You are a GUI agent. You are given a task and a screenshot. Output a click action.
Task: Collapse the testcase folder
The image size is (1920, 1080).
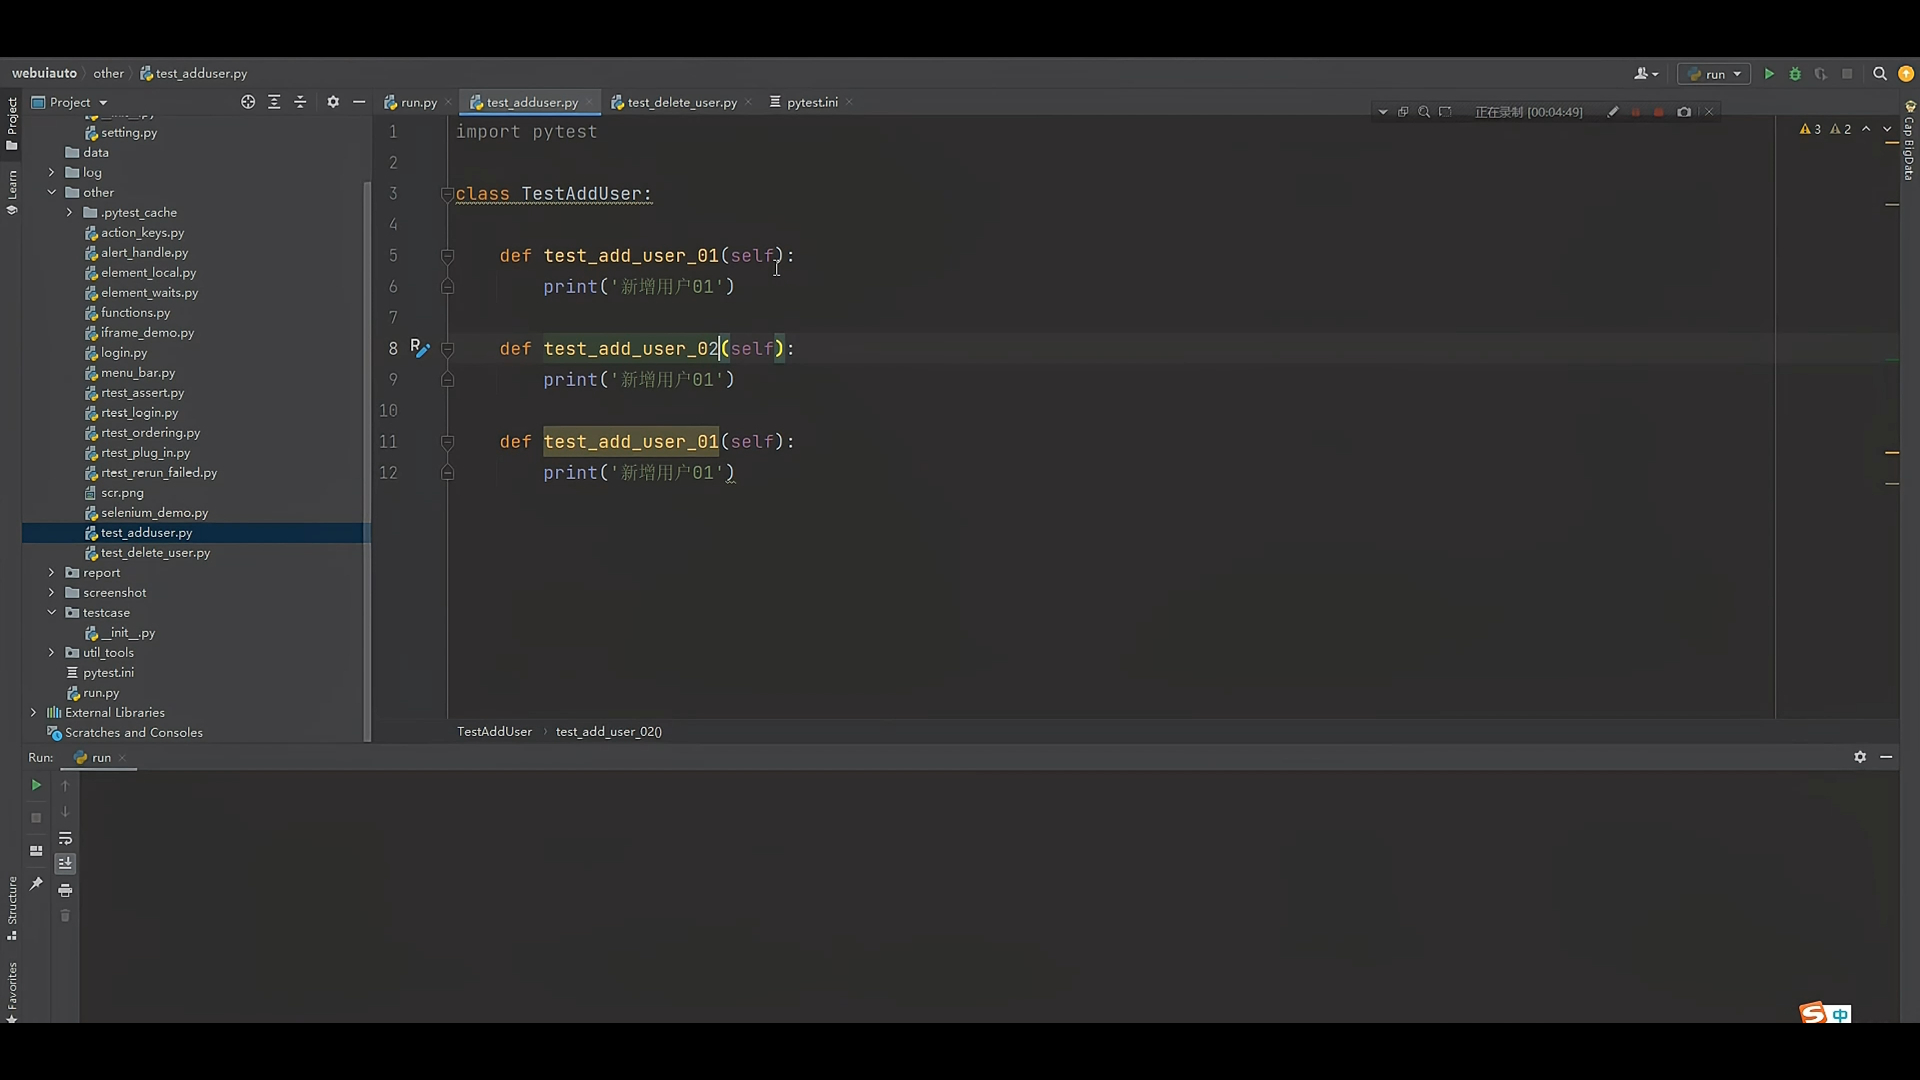(x=52, y=612)
